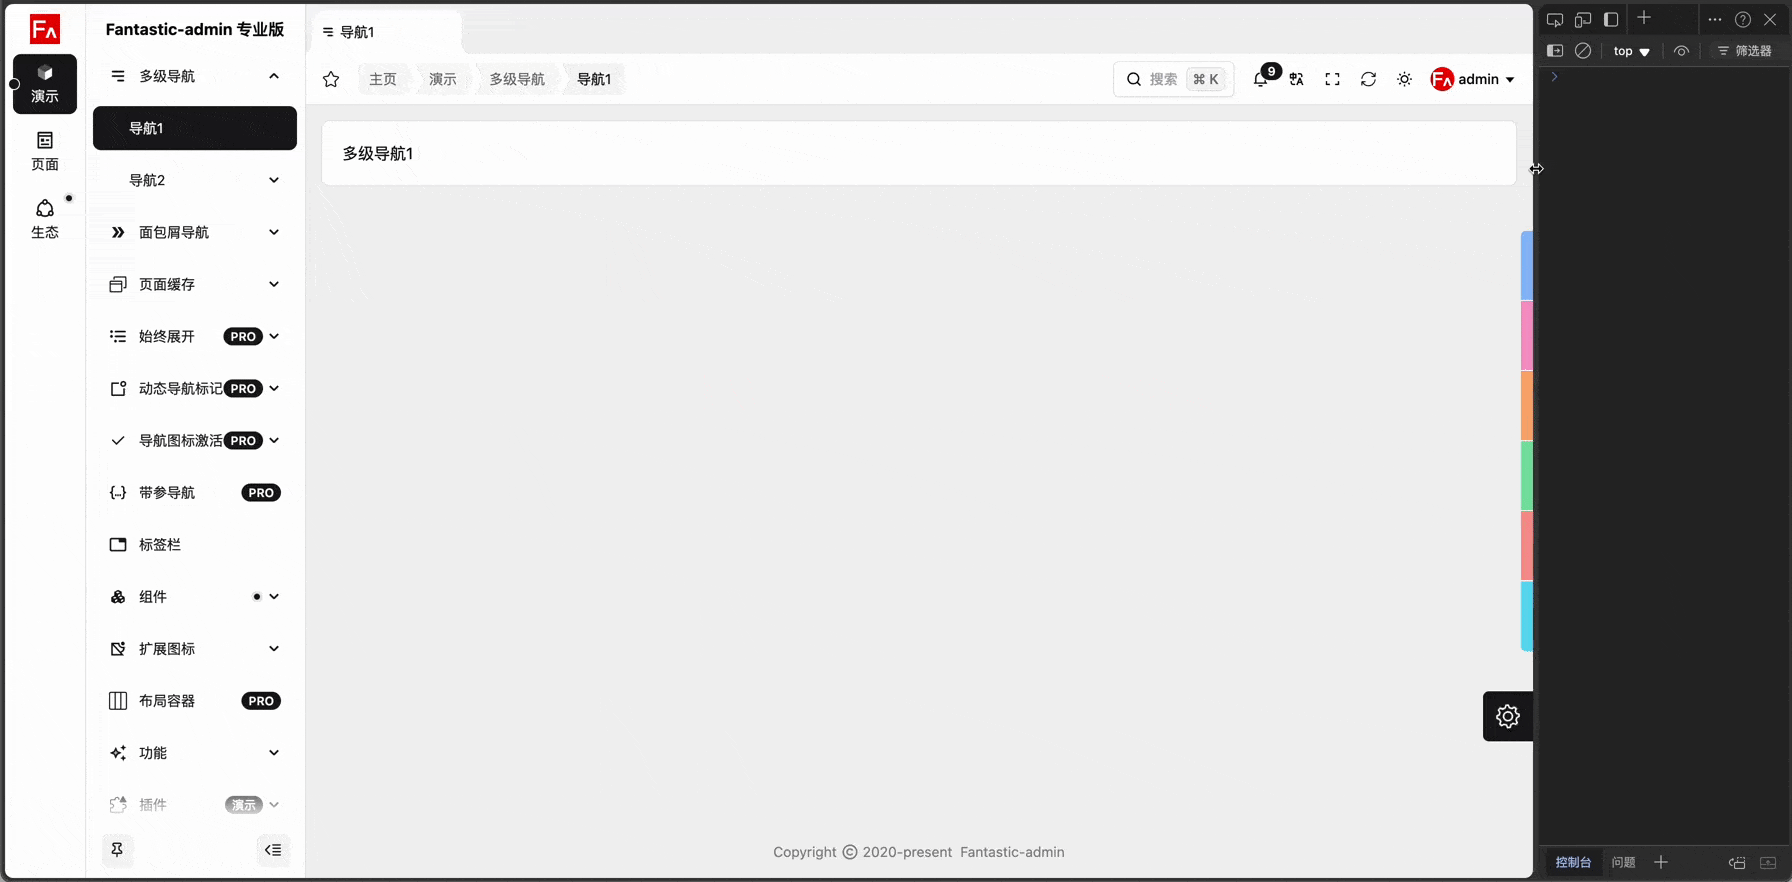This screenshot has width=1792, height=882.
Task: Click the language translation icon
Action: (x=1297, y=79)
